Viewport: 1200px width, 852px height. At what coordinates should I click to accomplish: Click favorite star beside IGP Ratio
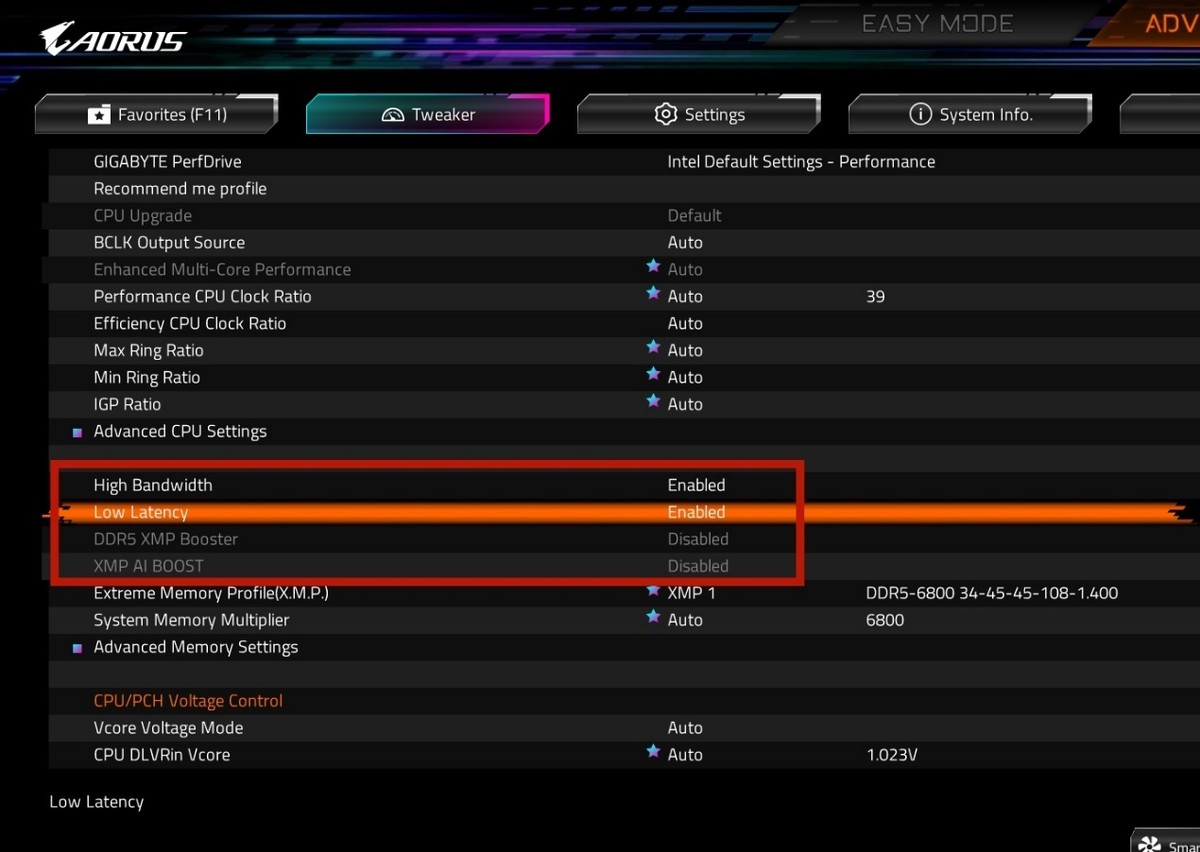[653, 402]
